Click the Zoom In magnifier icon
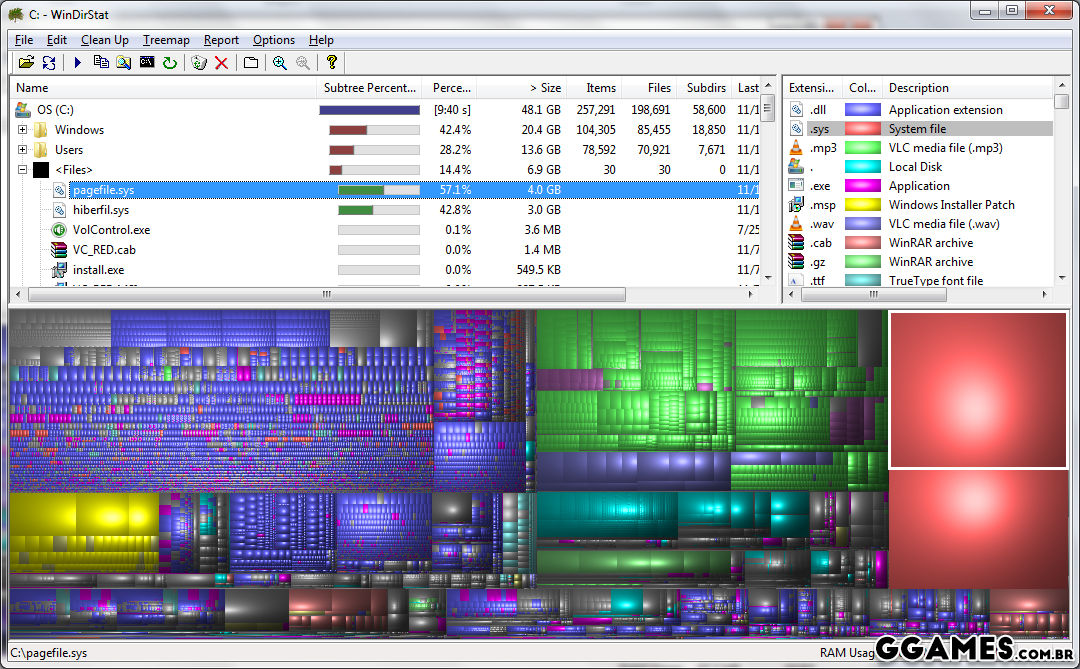Viewport: 1080px width, 669px height. point(280,62)
